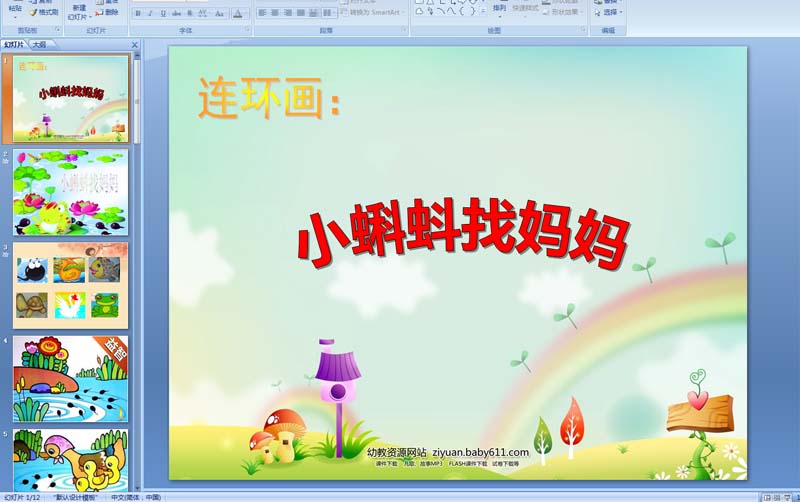Switch to Slide Sorter view in status bar
Image resolution: width=800 pixels, height=502 pixels.
777,497
